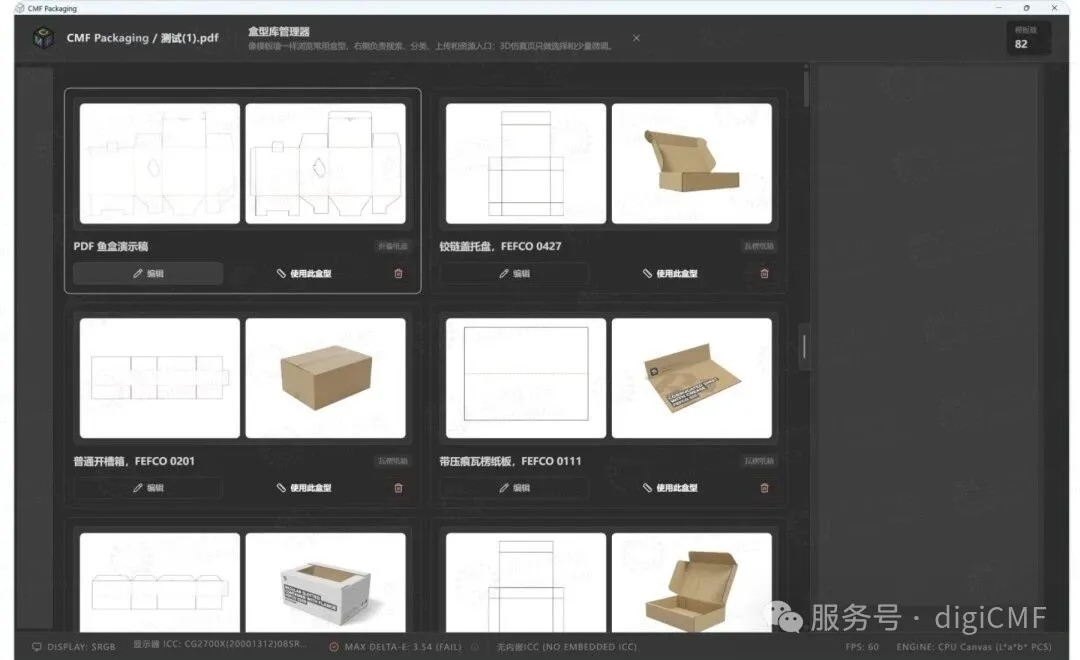Click ENGINE: CPU Canvas status entry
This screenshot has height=660, width=1080.
tap(974, 647)
